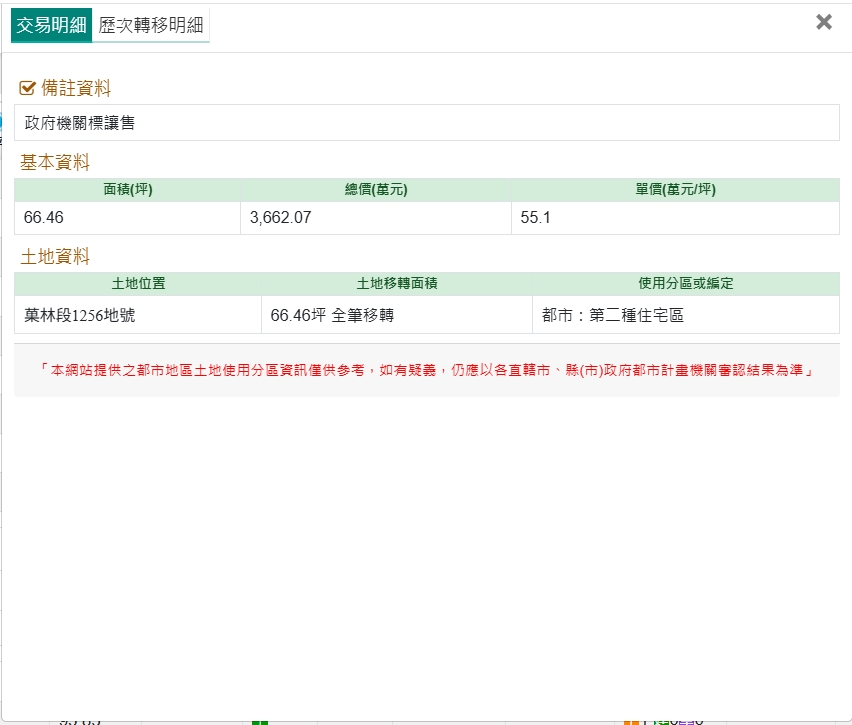Select the 菓林段1256地號 land location cell

[x=81, y=315]
